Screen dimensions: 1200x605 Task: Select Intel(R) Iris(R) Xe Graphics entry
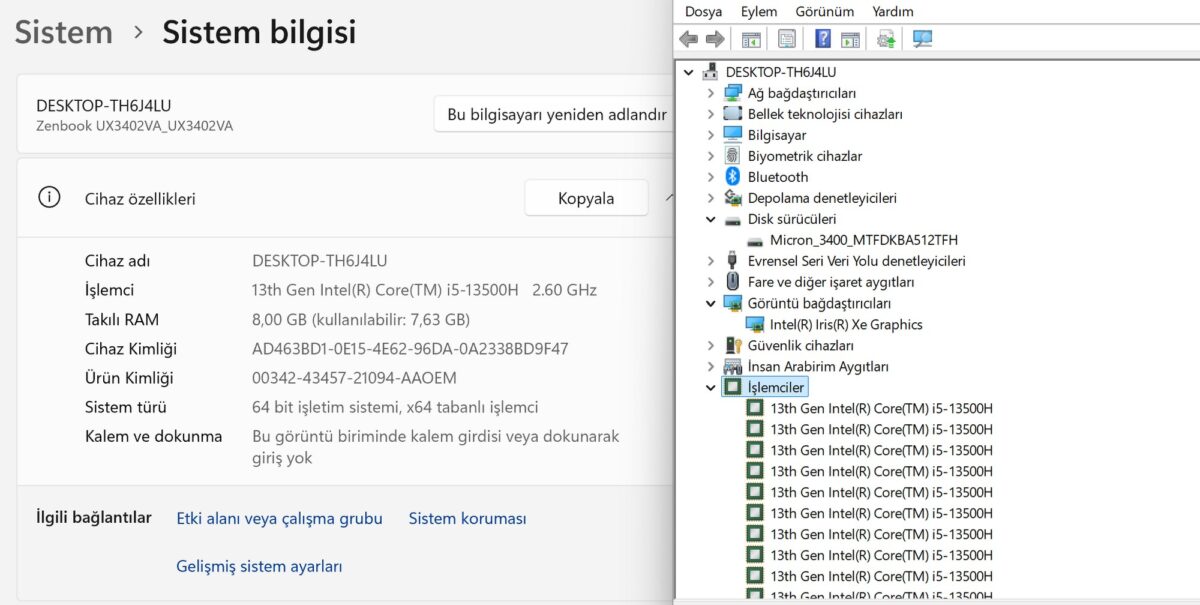[x=846, y=324]
